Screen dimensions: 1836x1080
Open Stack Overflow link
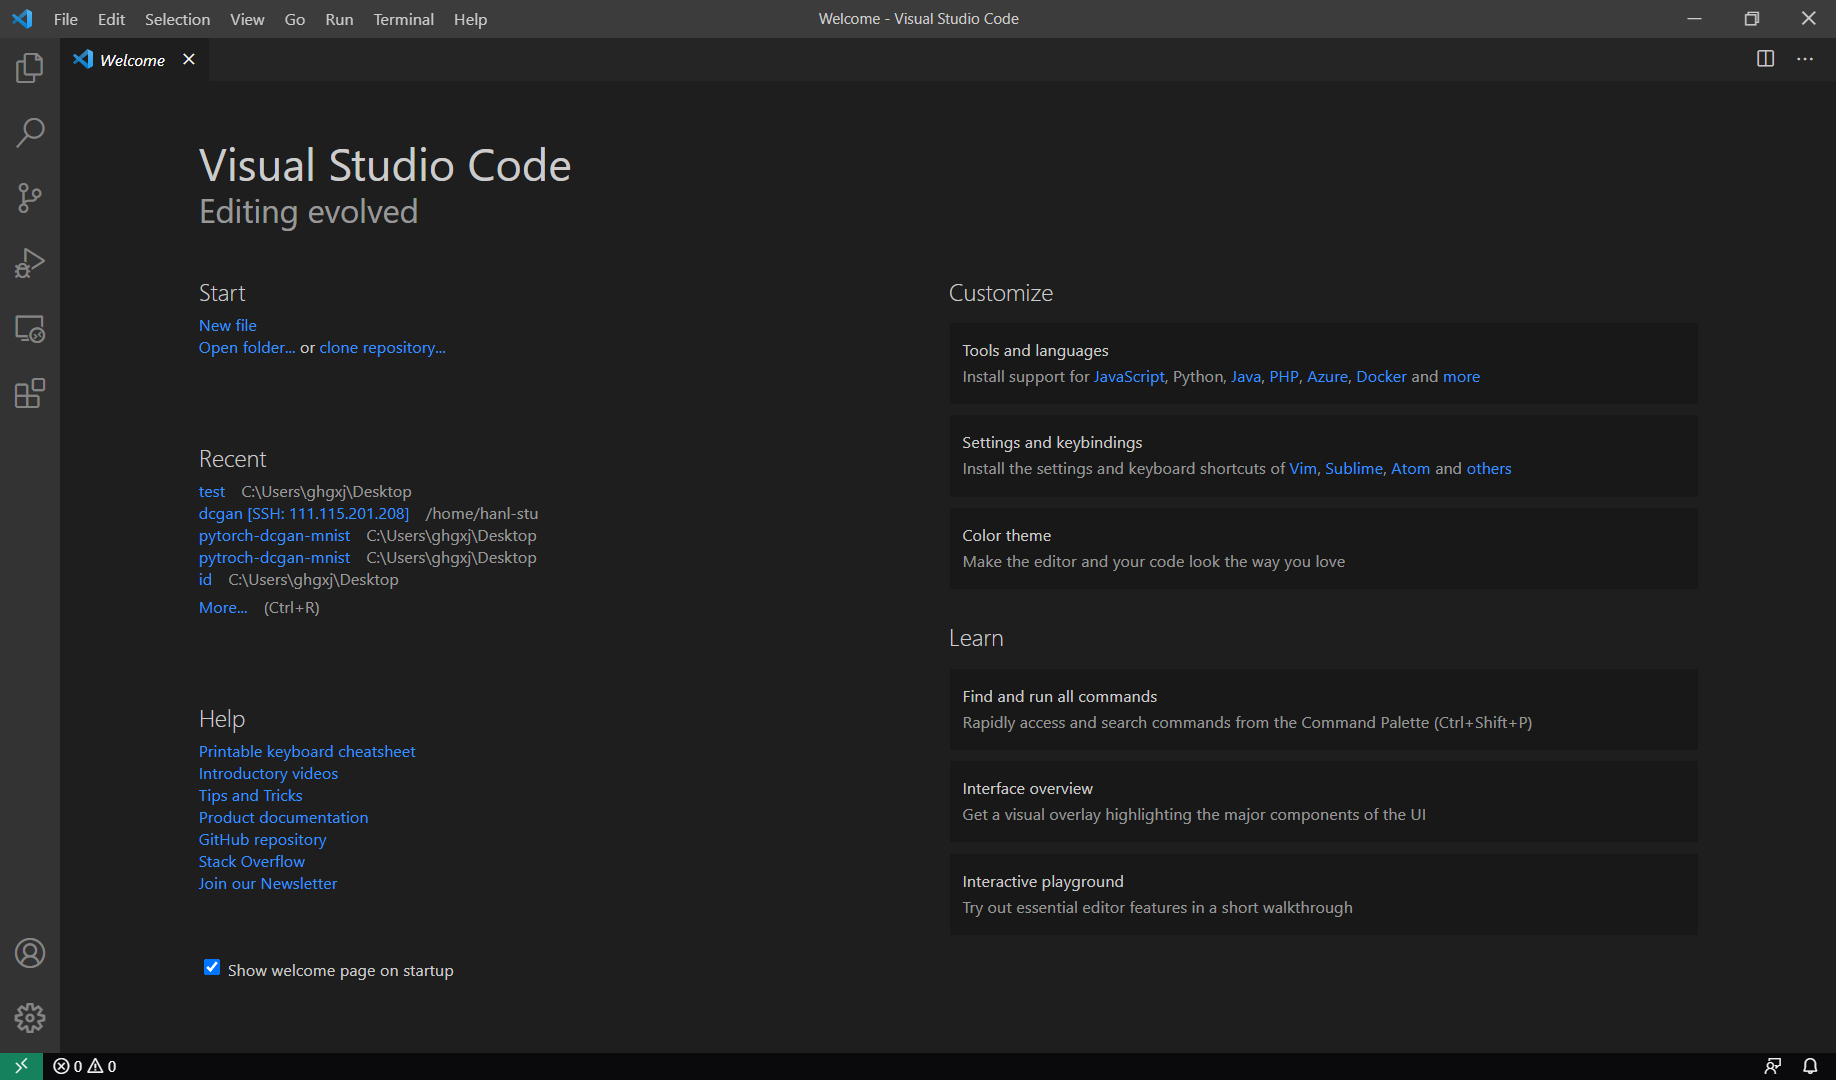pyautogui.click(x=252, y=862)
